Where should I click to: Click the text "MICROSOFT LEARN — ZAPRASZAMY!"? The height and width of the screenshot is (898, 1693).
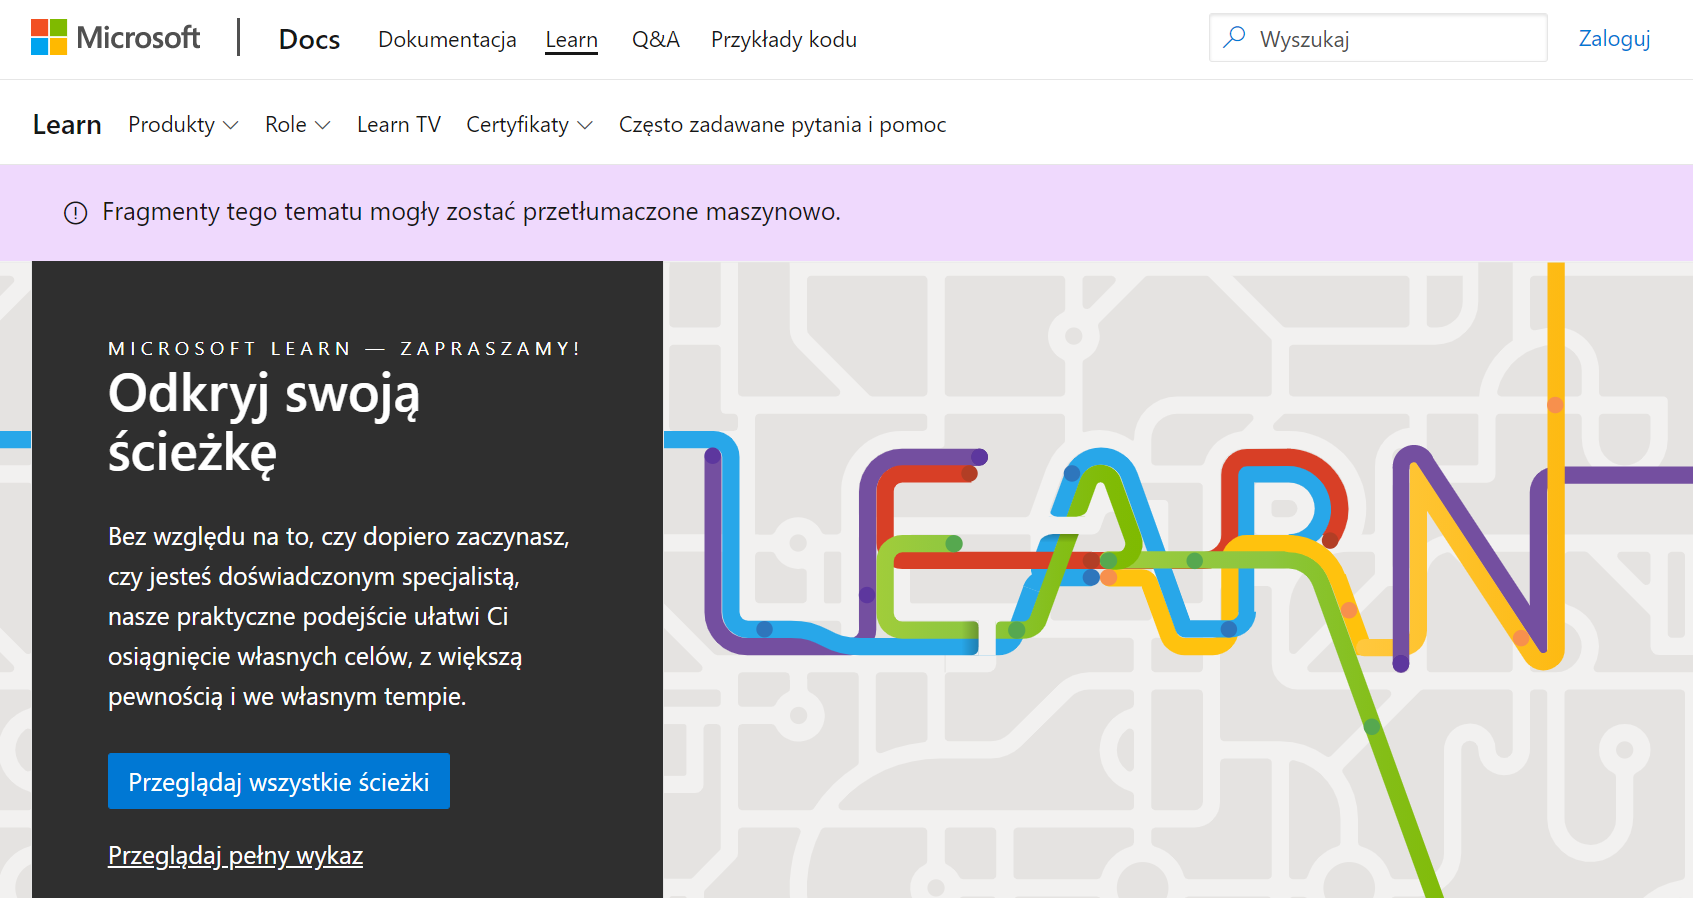[x=344, y=348]
